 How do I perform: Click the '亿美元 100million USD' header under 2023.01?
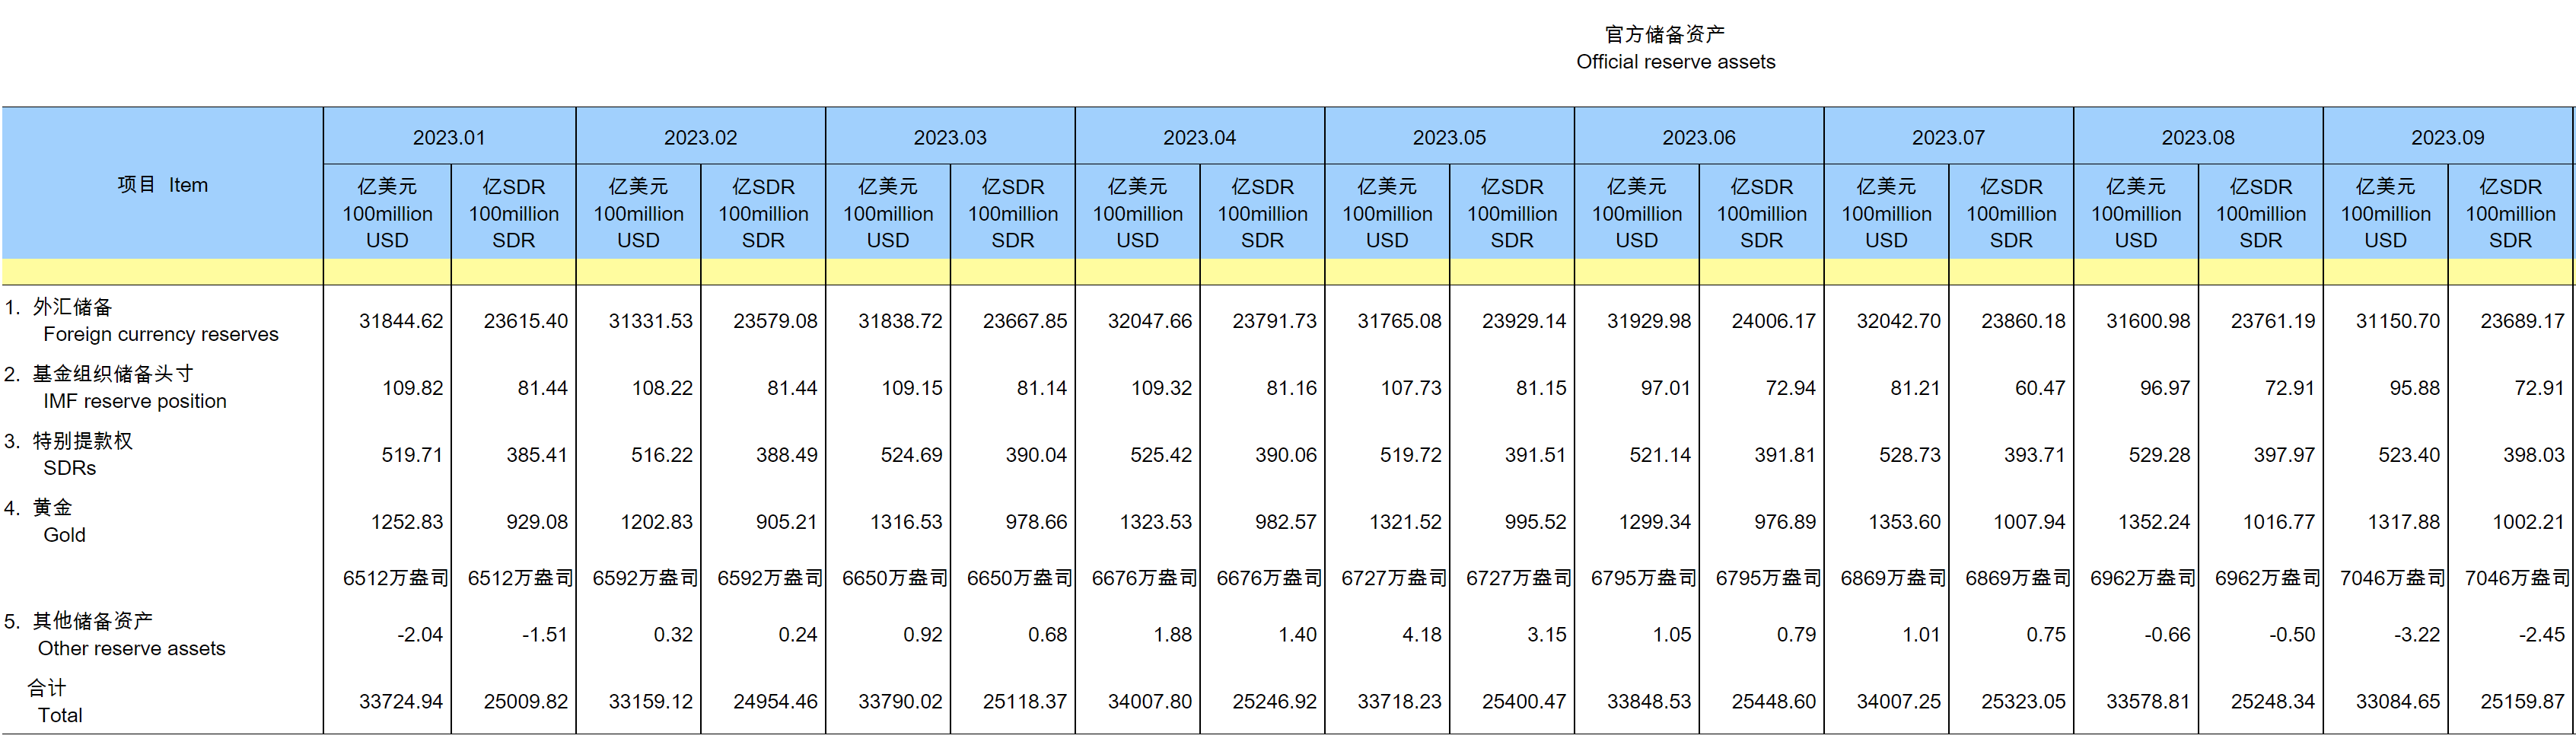pos(387,213)
